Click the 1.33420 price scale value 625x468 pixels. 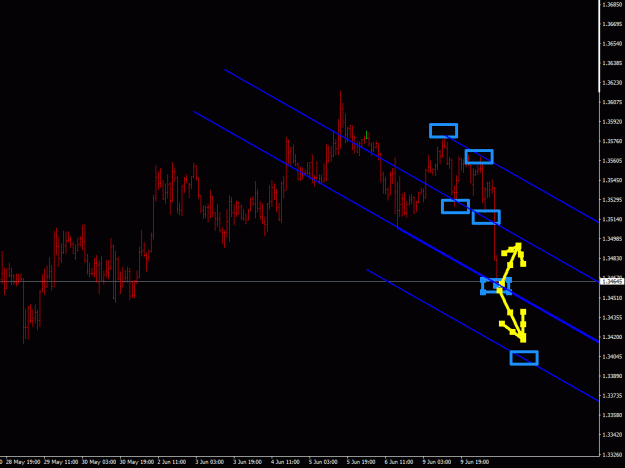click(x=613, y=435)
